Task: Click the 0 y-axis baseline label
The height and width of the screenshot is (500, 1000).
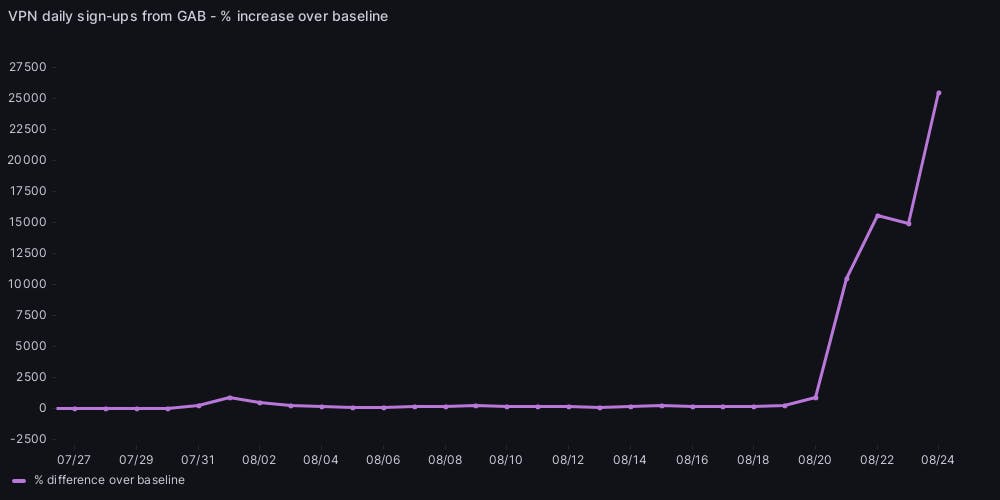Action: coord(43,408)
